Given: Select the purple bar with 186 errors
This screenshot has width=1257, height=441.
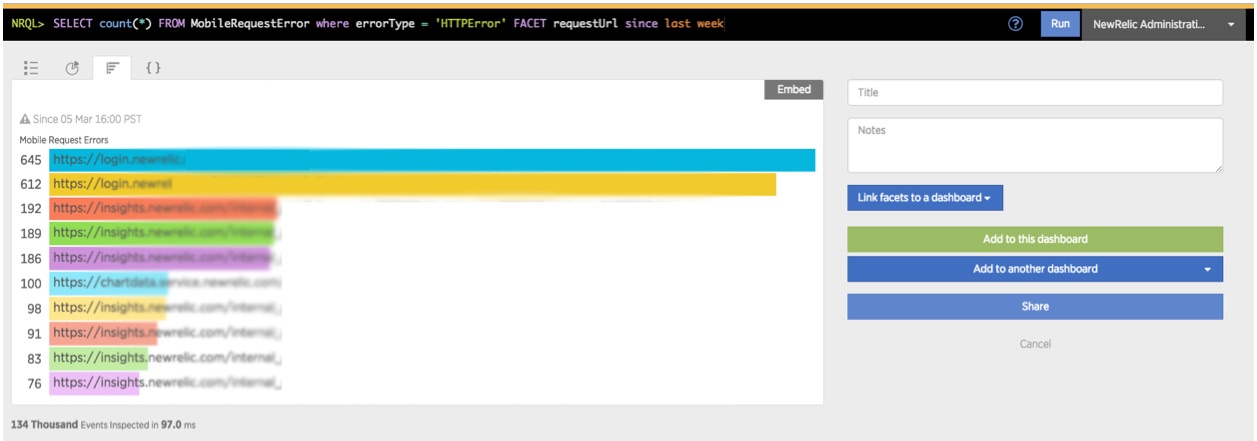Looking at the screenshot, I should coord(159,258).
